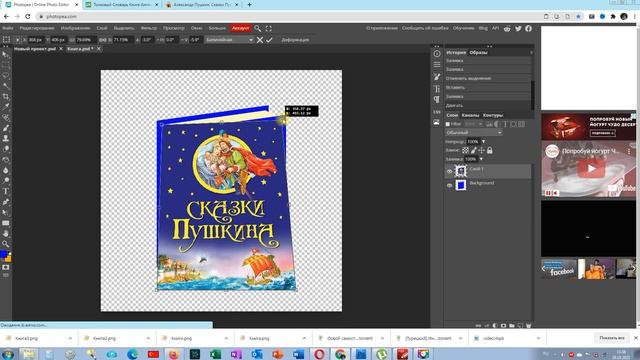Open the interpolation dropdown in options bar
This screenshot has height=360, width=640.
[x=229, y=40]
